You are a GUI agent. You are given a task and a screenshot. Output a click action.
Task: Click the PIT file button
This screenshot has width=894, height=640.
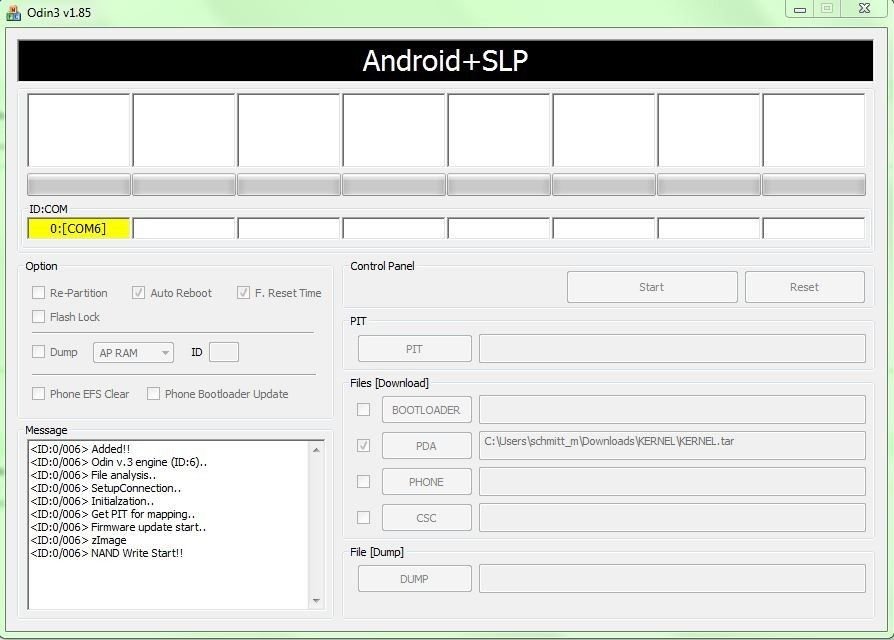tap(415, 349)
